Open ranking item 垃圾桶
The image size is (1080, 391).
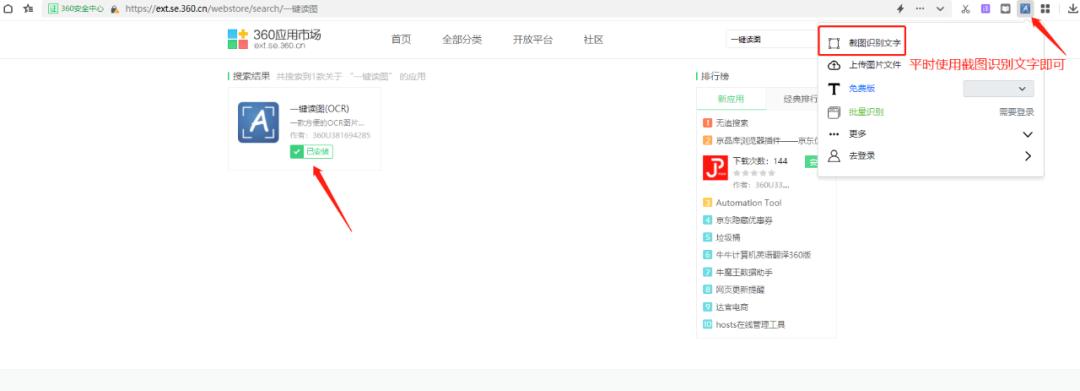[728, 237]
